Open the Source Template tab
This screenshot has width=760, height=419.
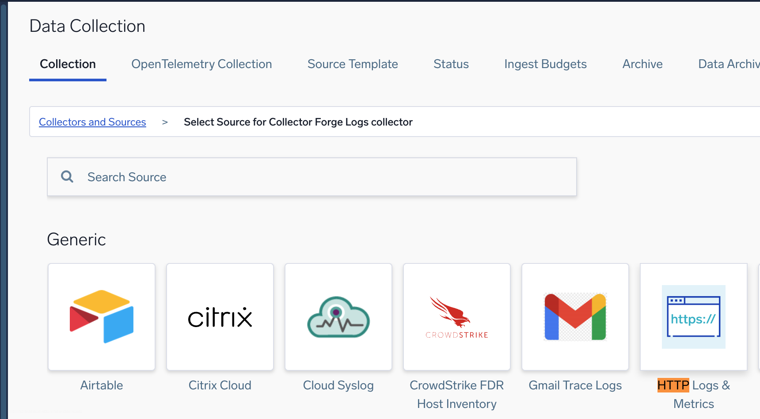coord(353,64)
